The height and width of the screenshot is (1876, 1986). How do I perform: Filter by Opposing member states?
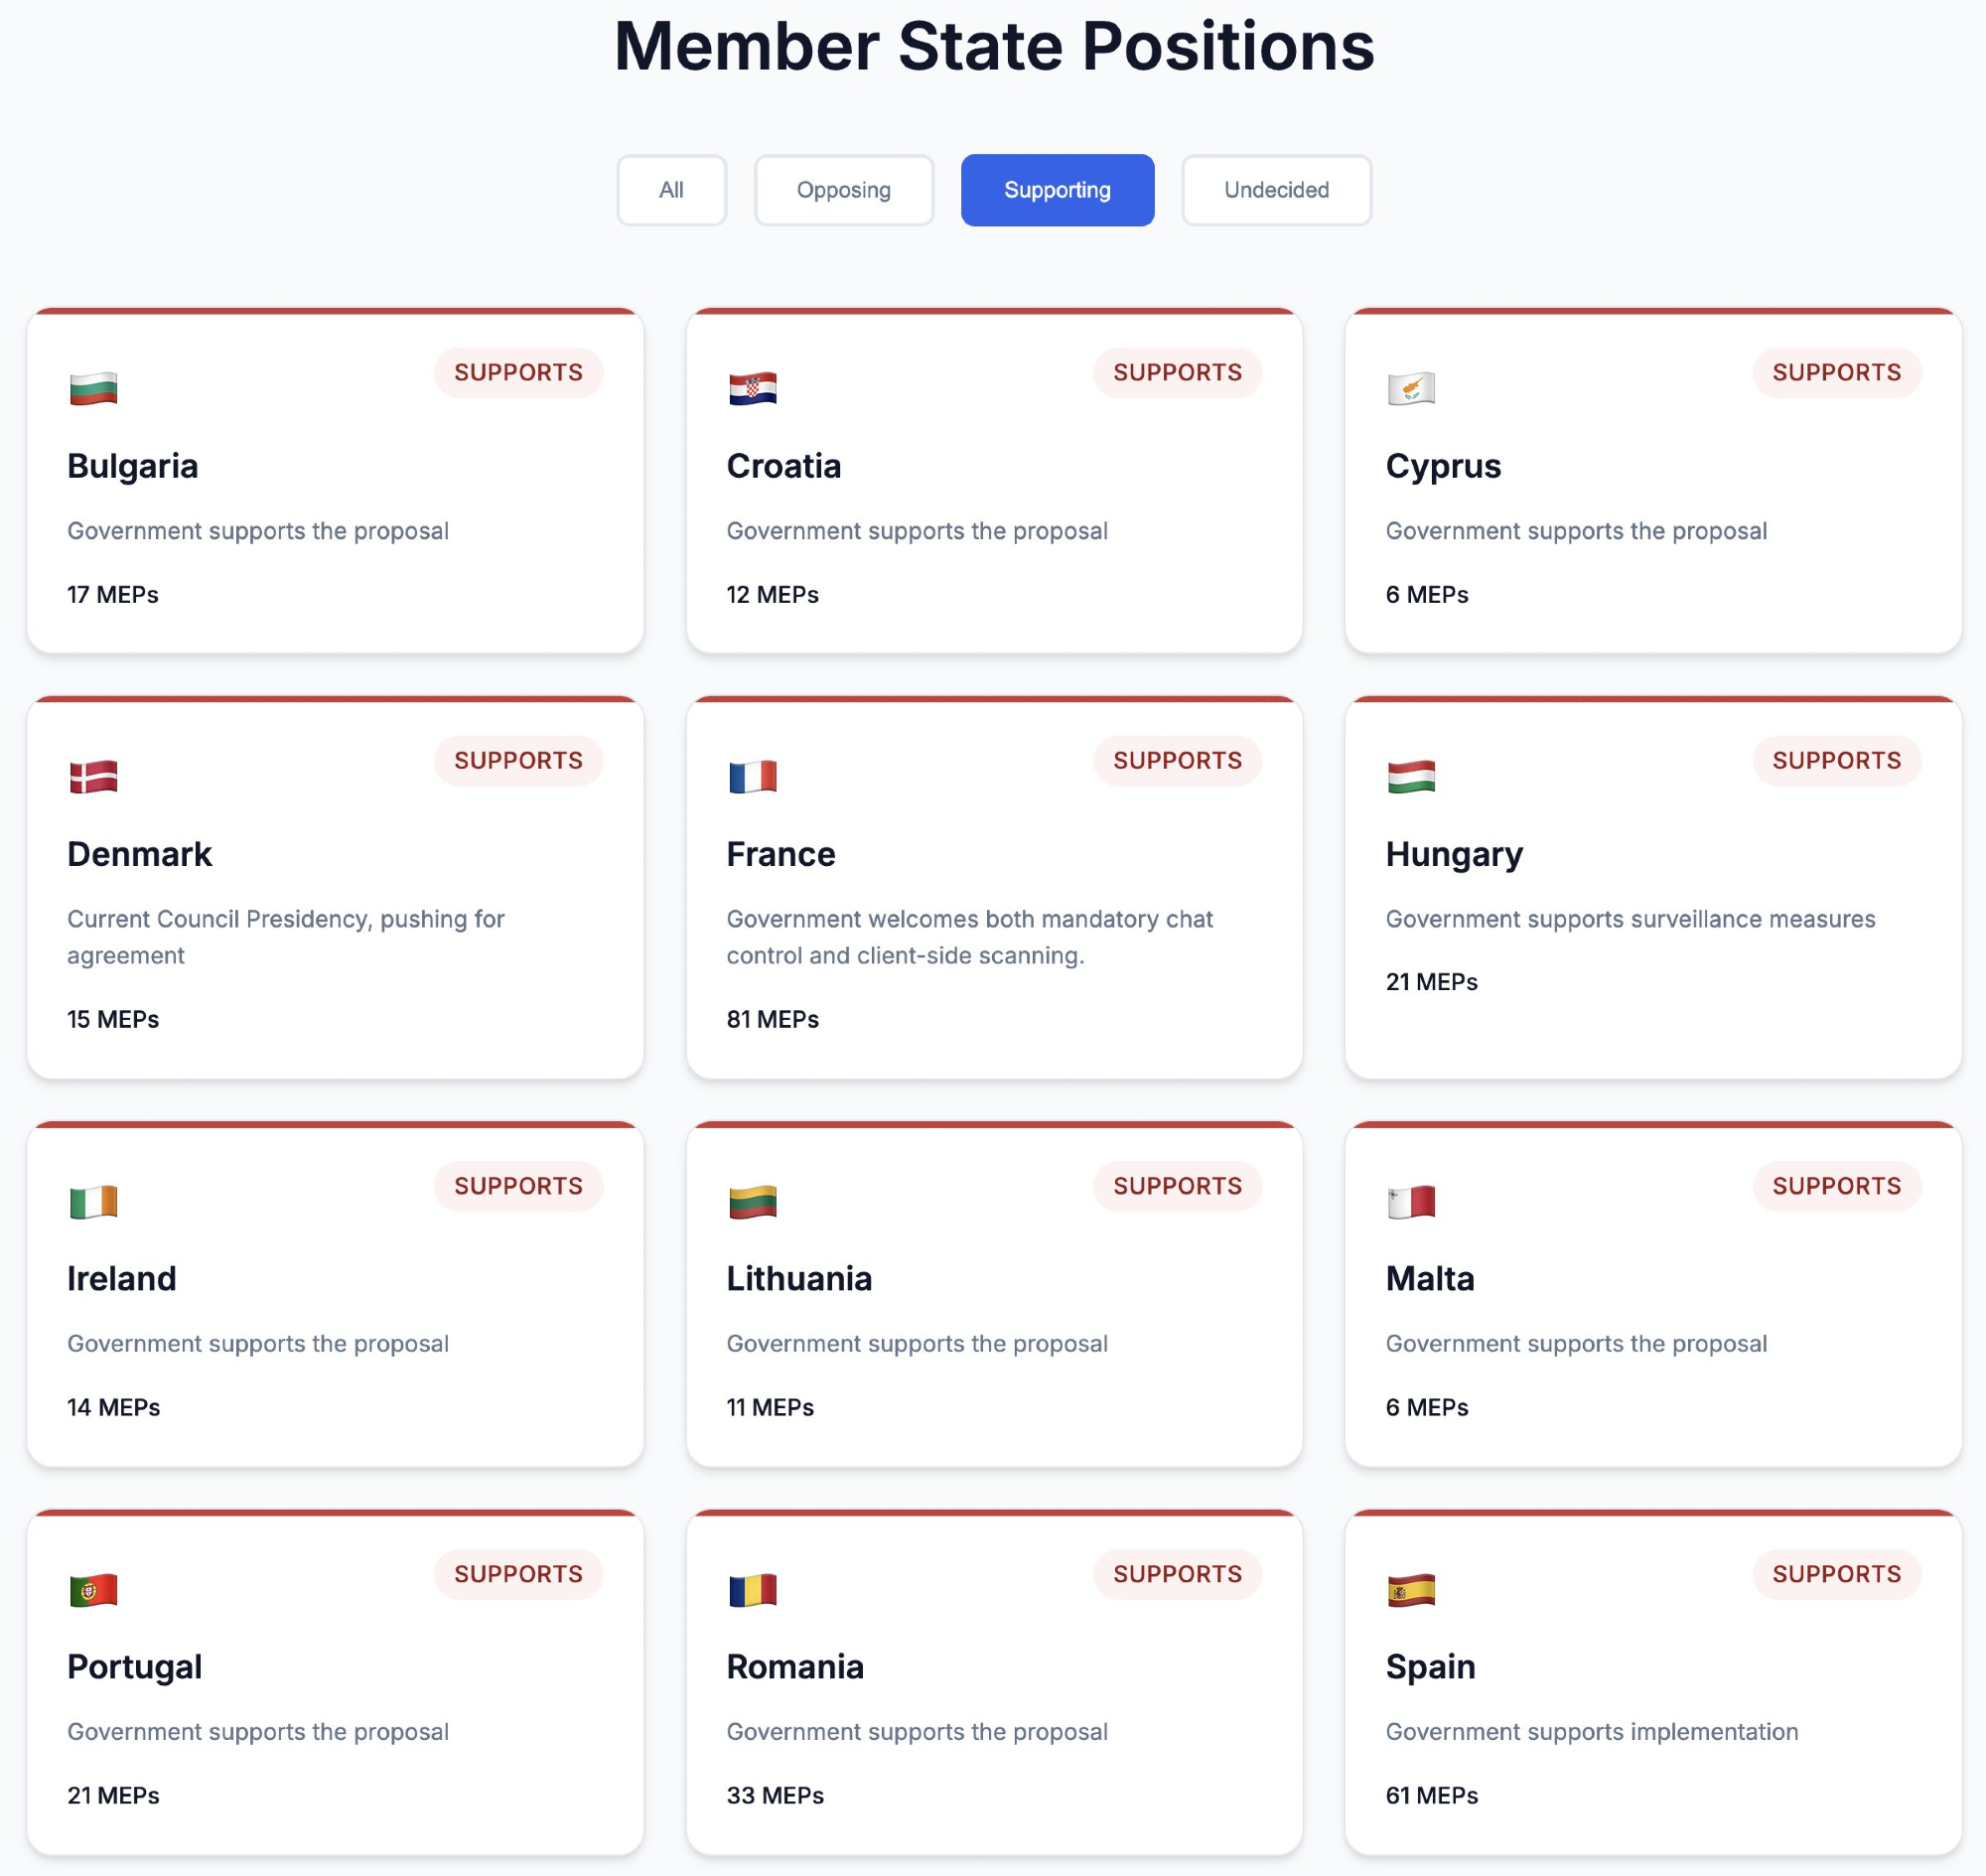point(843,190)
